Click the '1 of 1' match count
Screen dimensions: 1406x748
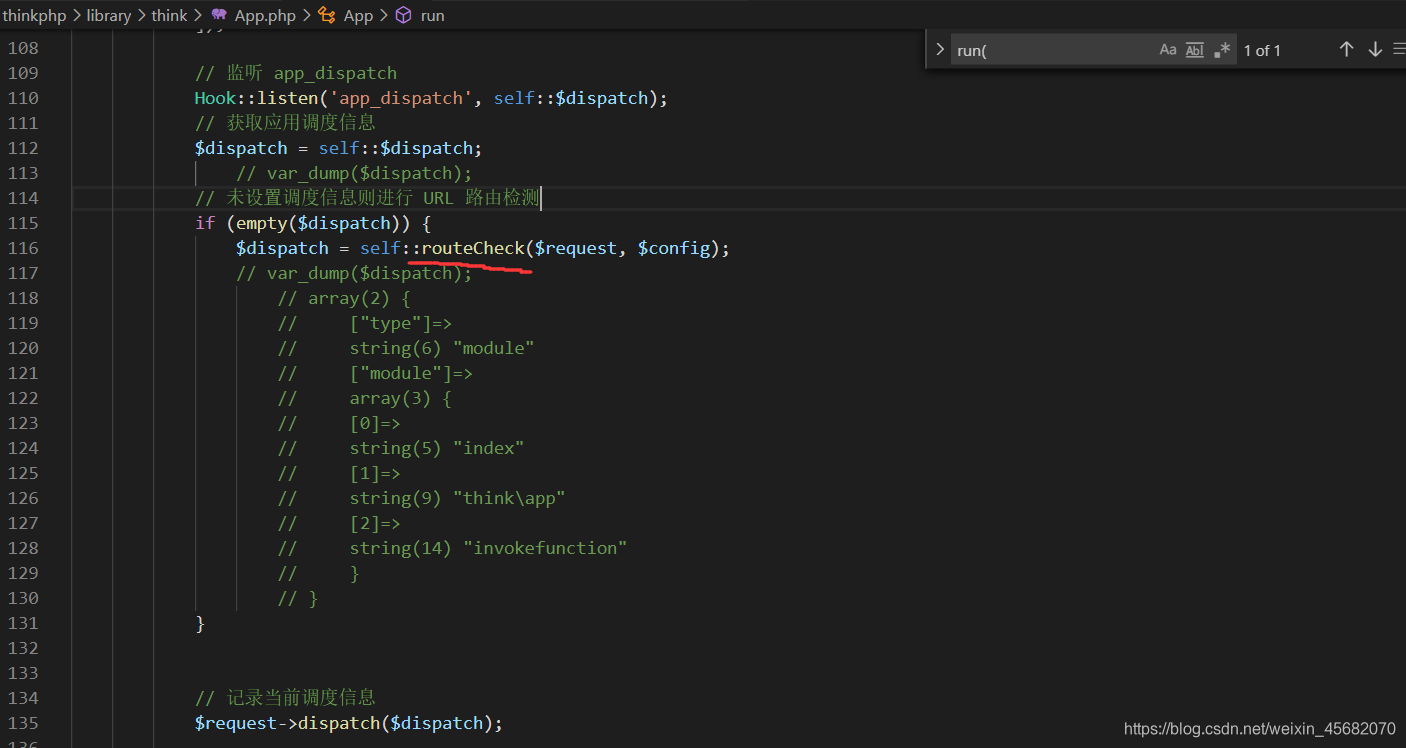(x=1262, y=50)
